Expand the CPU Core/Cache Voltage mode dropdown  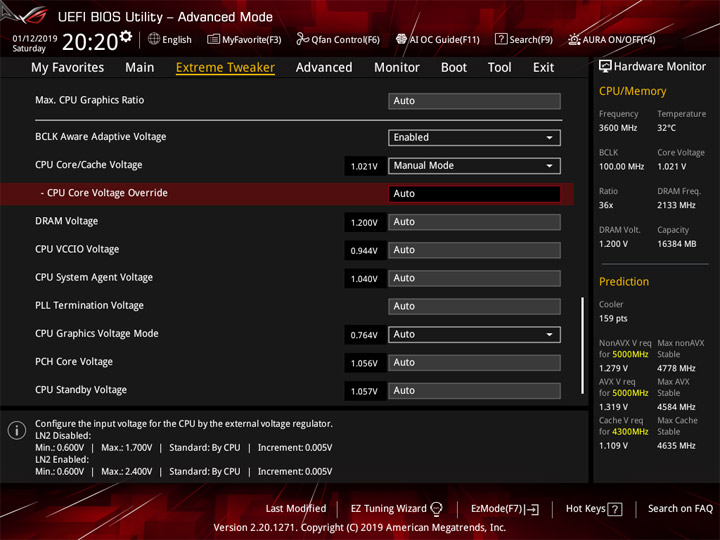pyautogui.click(x=474, y=166)
